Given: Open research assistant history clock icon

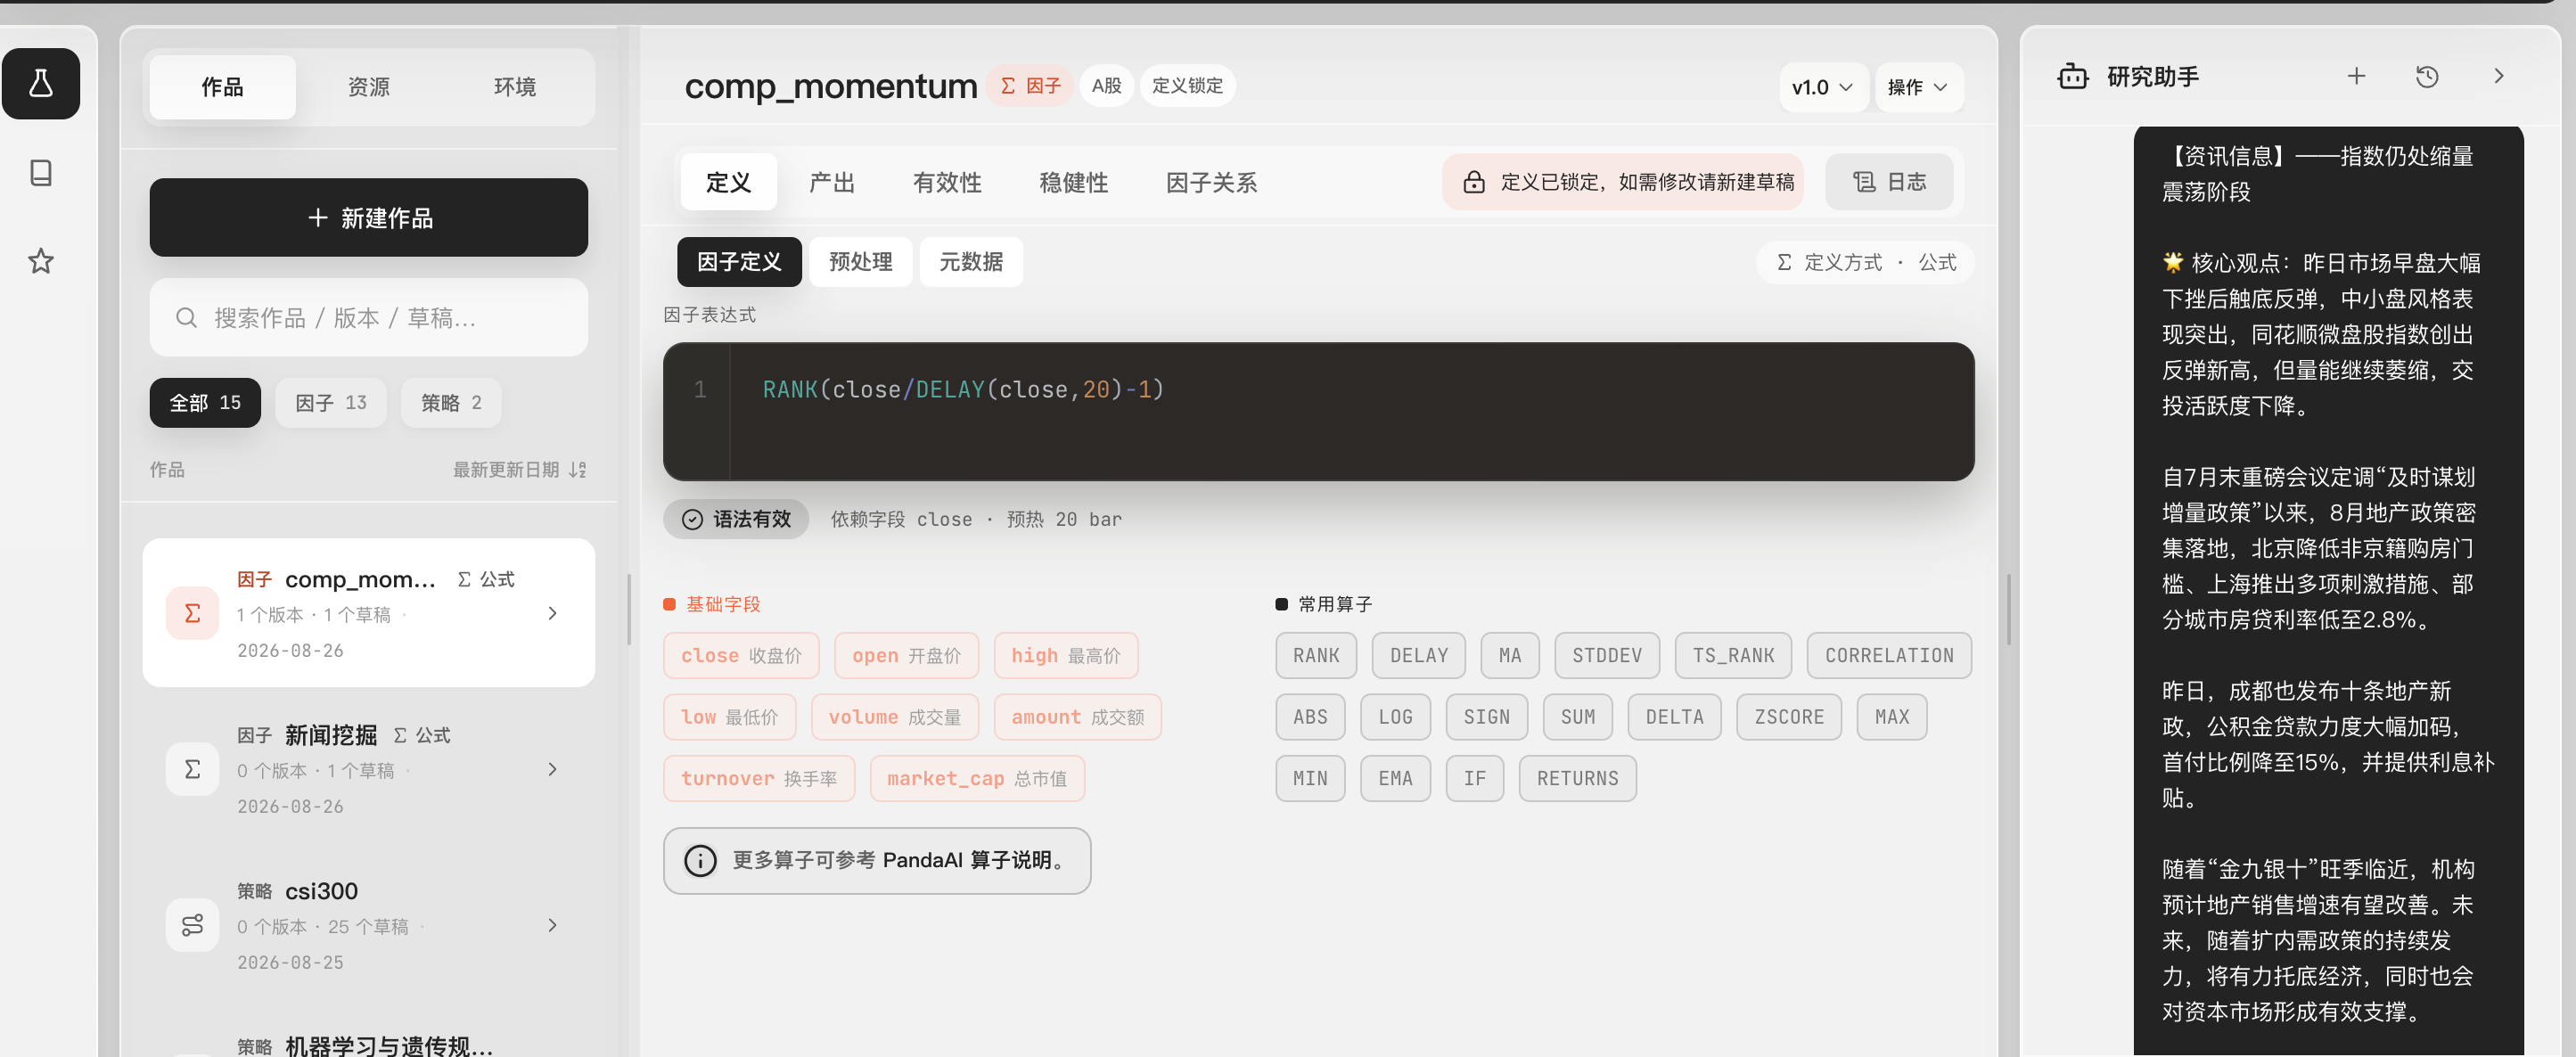Looking at the screenshot, I should (x=2427, y=77).
